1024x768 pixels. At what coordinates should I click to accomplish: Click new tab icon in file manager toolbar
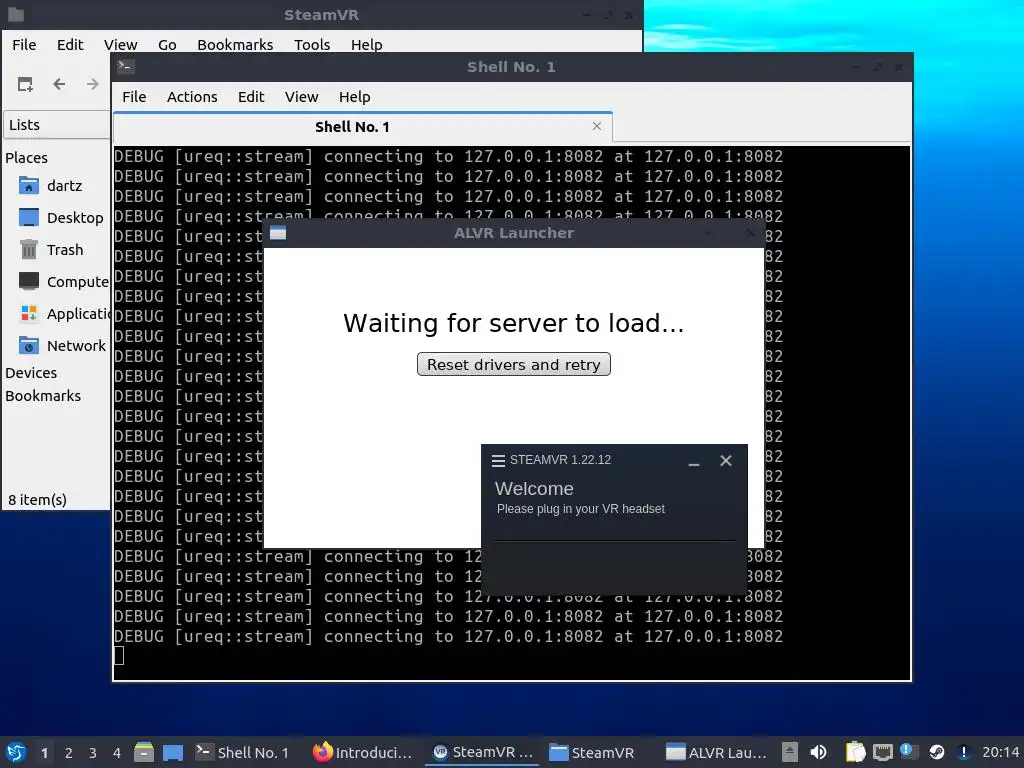(x=25, y=84)
